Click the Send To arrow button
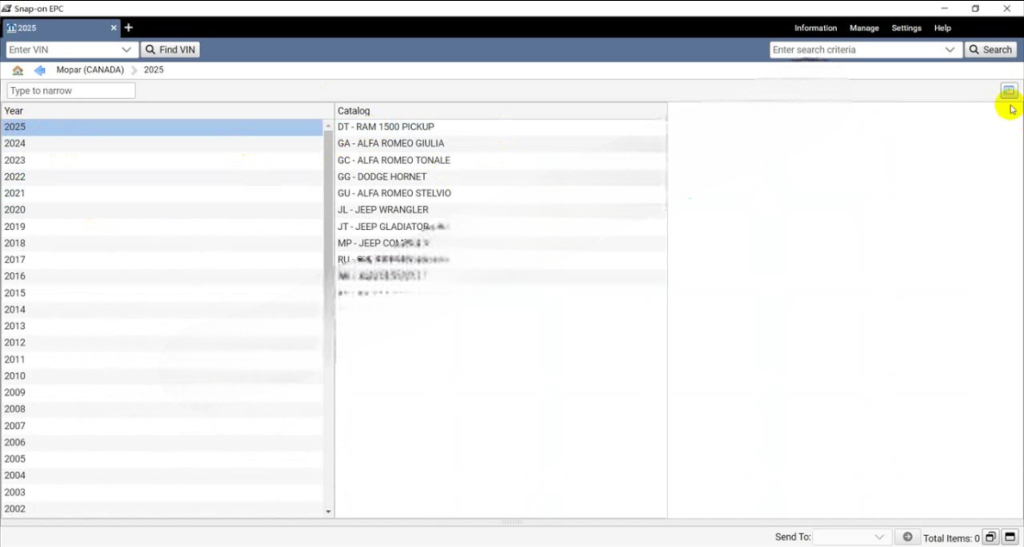Viewport: 1024px width, 547px height. pyautogui.click(x=907, y=537)
